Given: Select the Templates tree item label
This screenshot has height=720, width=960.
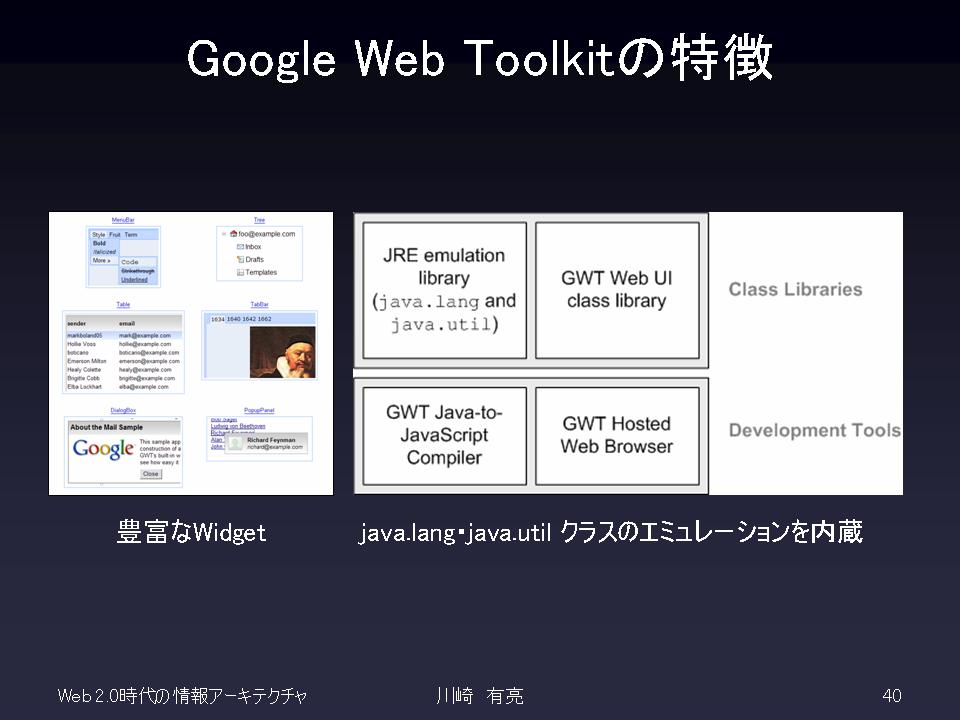Looking at the screenshot, I should (261, 272).
